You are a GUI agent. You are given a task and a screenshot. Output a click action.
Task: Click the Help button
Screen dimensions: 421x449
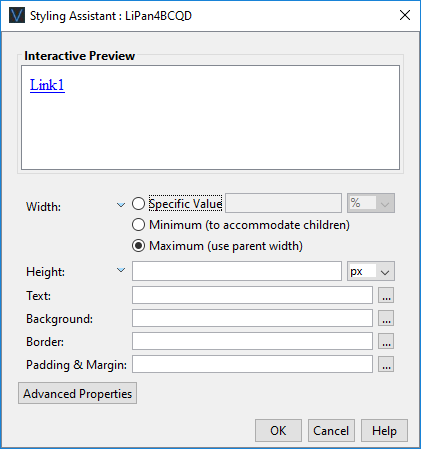[x=384, y=431]
